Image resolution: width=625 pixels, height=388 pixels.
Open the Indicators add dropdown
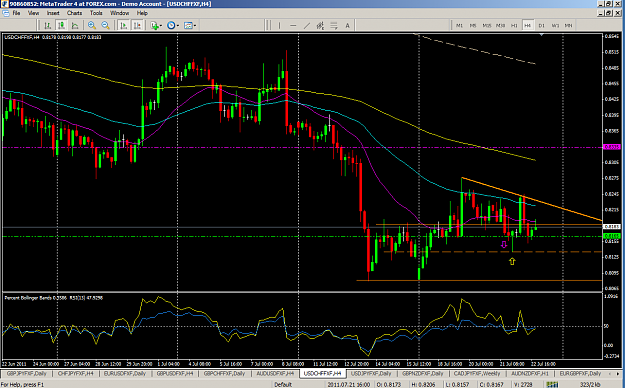[x=156, y=26]
